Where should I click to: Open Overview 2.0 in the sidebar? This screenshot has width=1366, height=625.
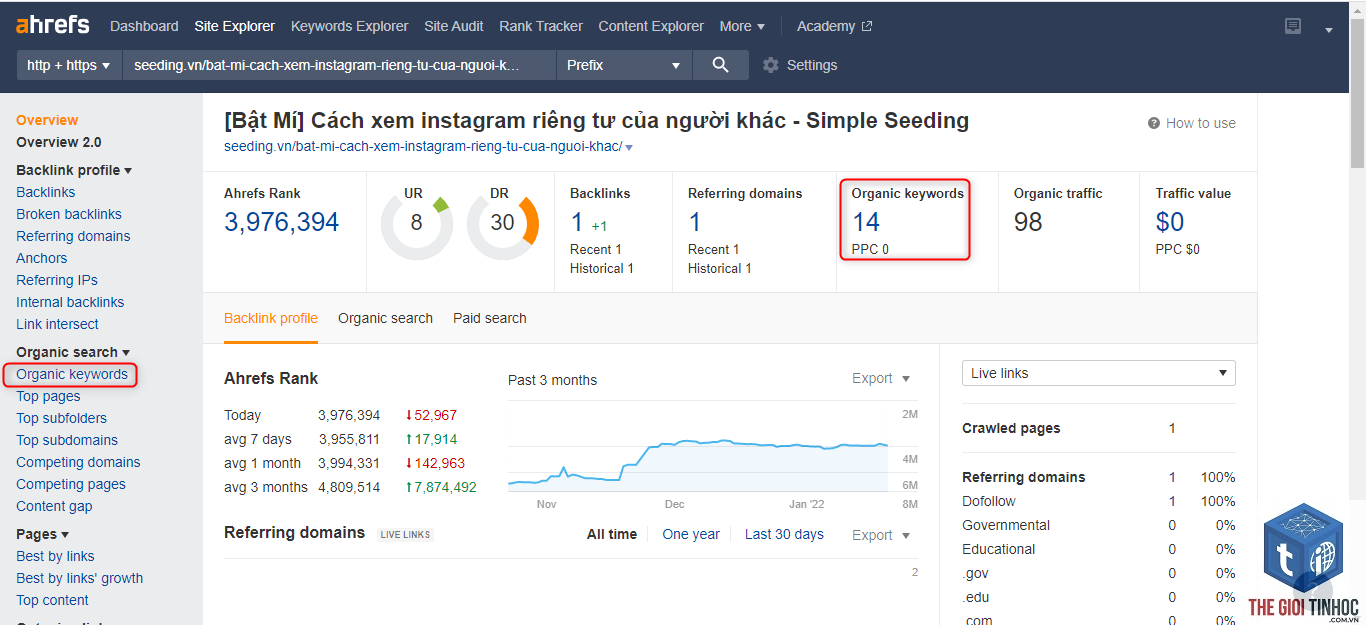(59, 142)
